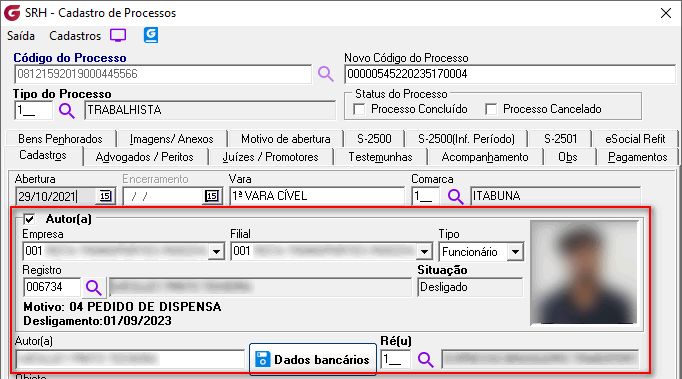Expand the Empresa dropdown
This screenshot has width=682, height=379.
pos(216,252)
